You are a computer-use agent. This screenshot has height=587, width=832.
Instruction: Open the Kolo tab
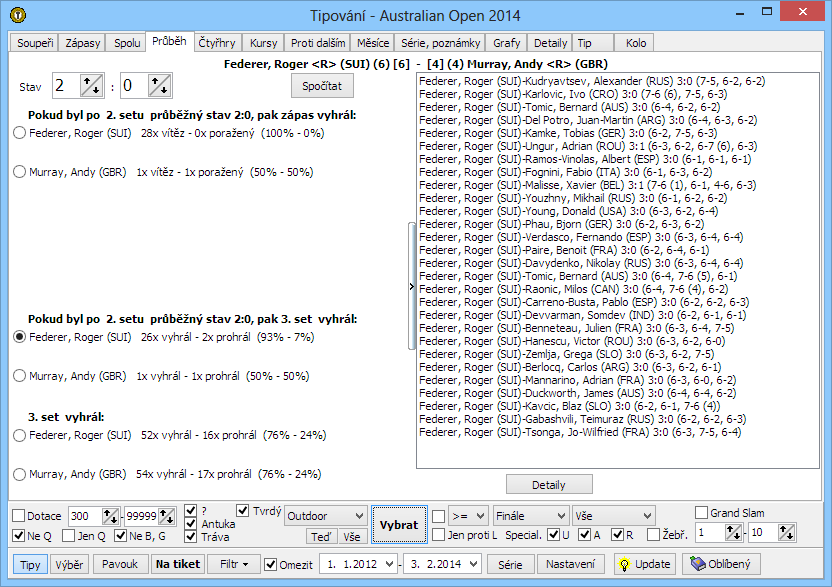pos(636,43)
